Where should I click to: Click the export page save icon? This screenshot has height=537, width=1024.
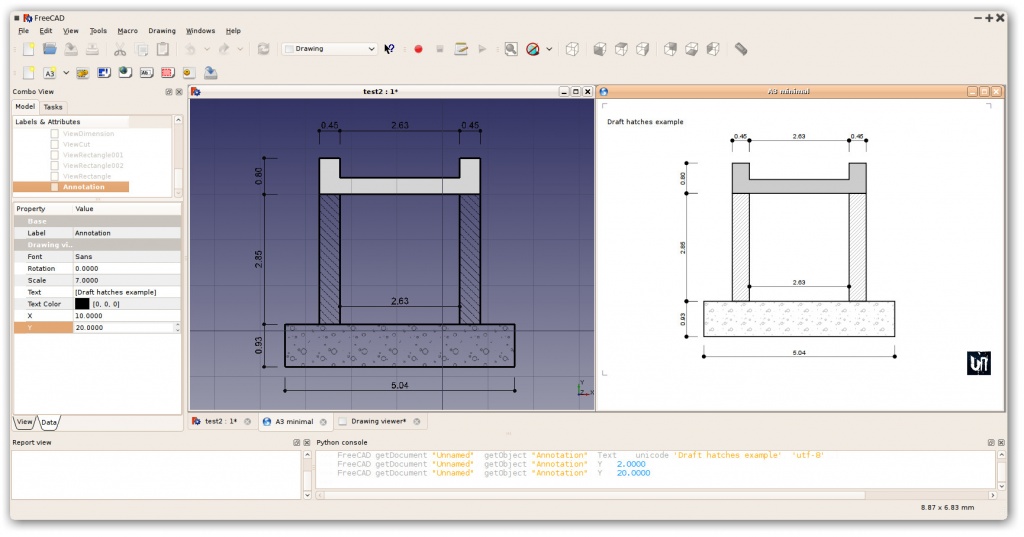[x=210, y=73]
